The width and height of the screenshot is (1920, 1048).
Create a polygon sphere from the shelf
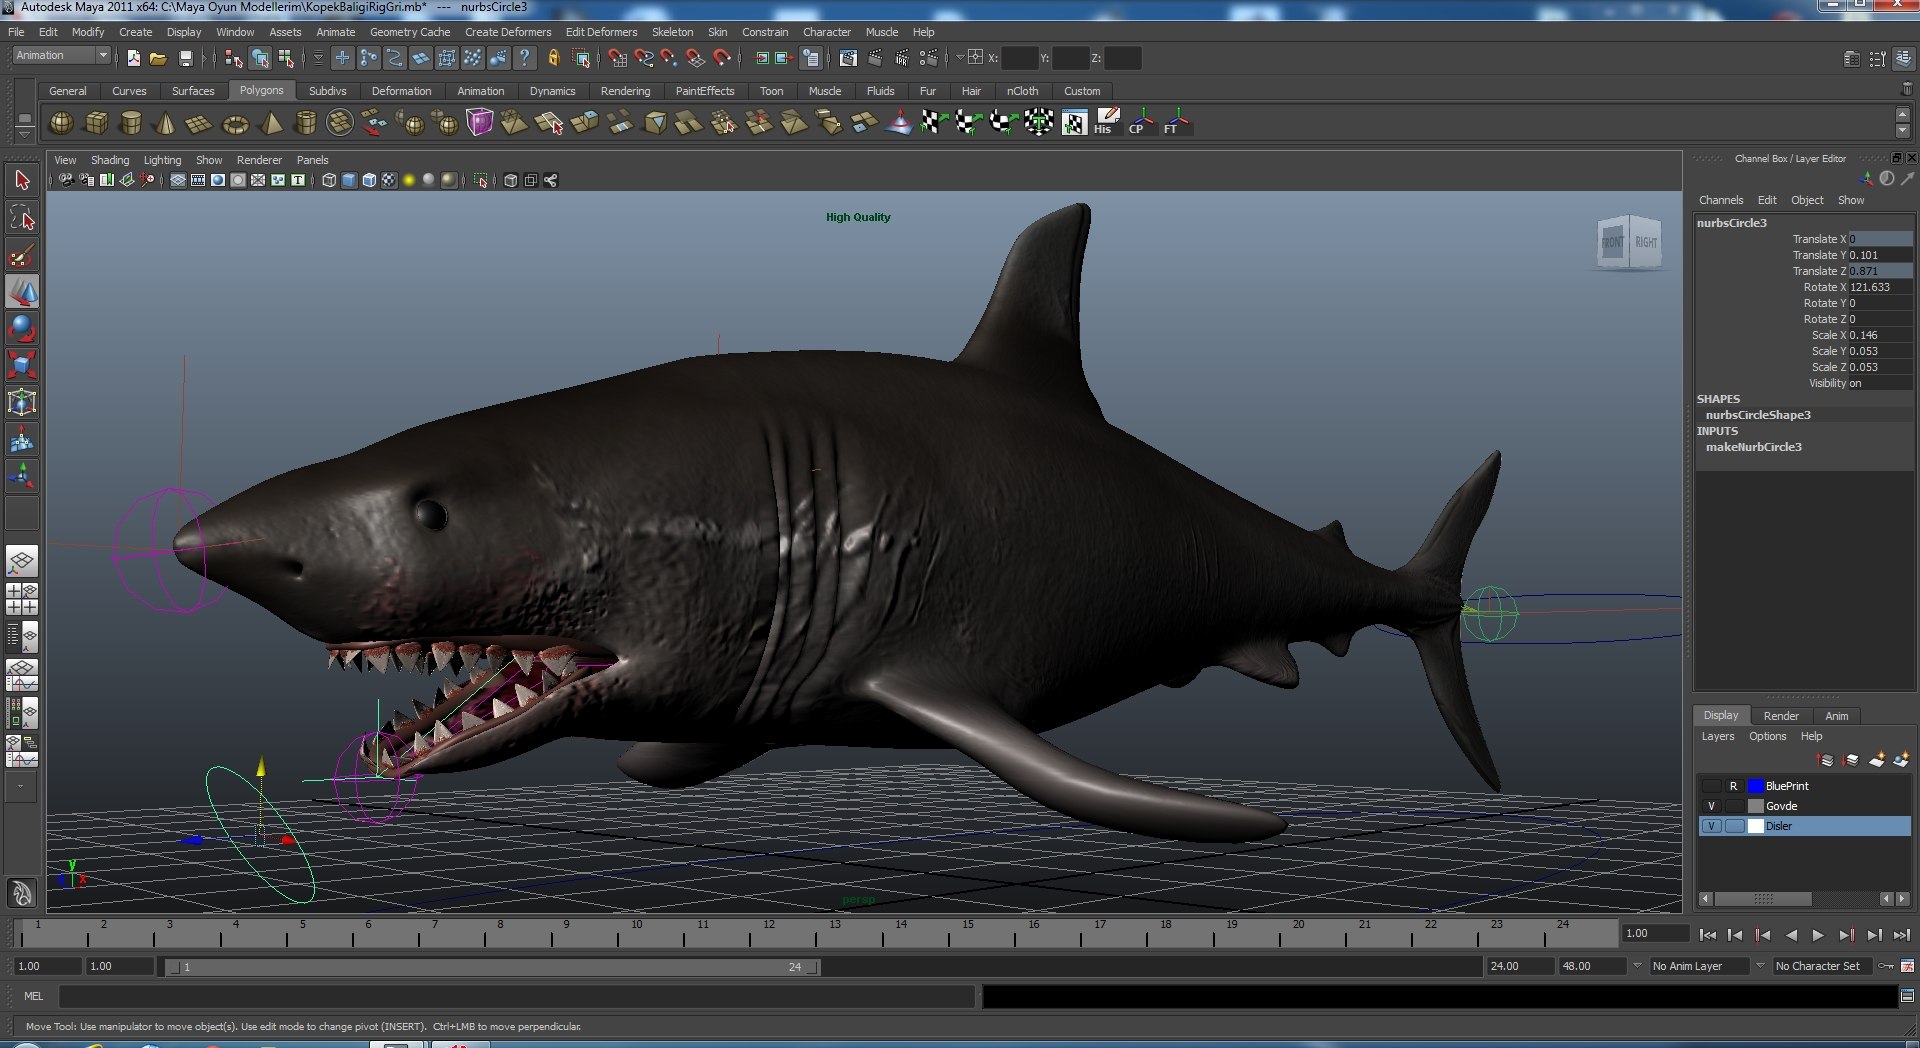coord(61,123)
